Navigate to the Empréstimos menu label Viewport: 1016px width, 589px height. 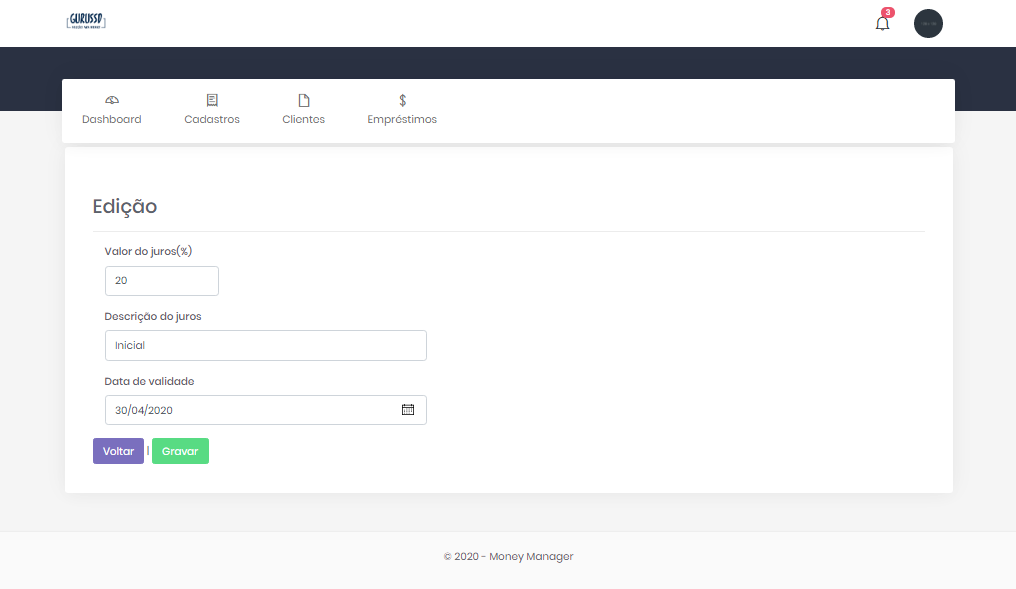(x=402, y=119)
